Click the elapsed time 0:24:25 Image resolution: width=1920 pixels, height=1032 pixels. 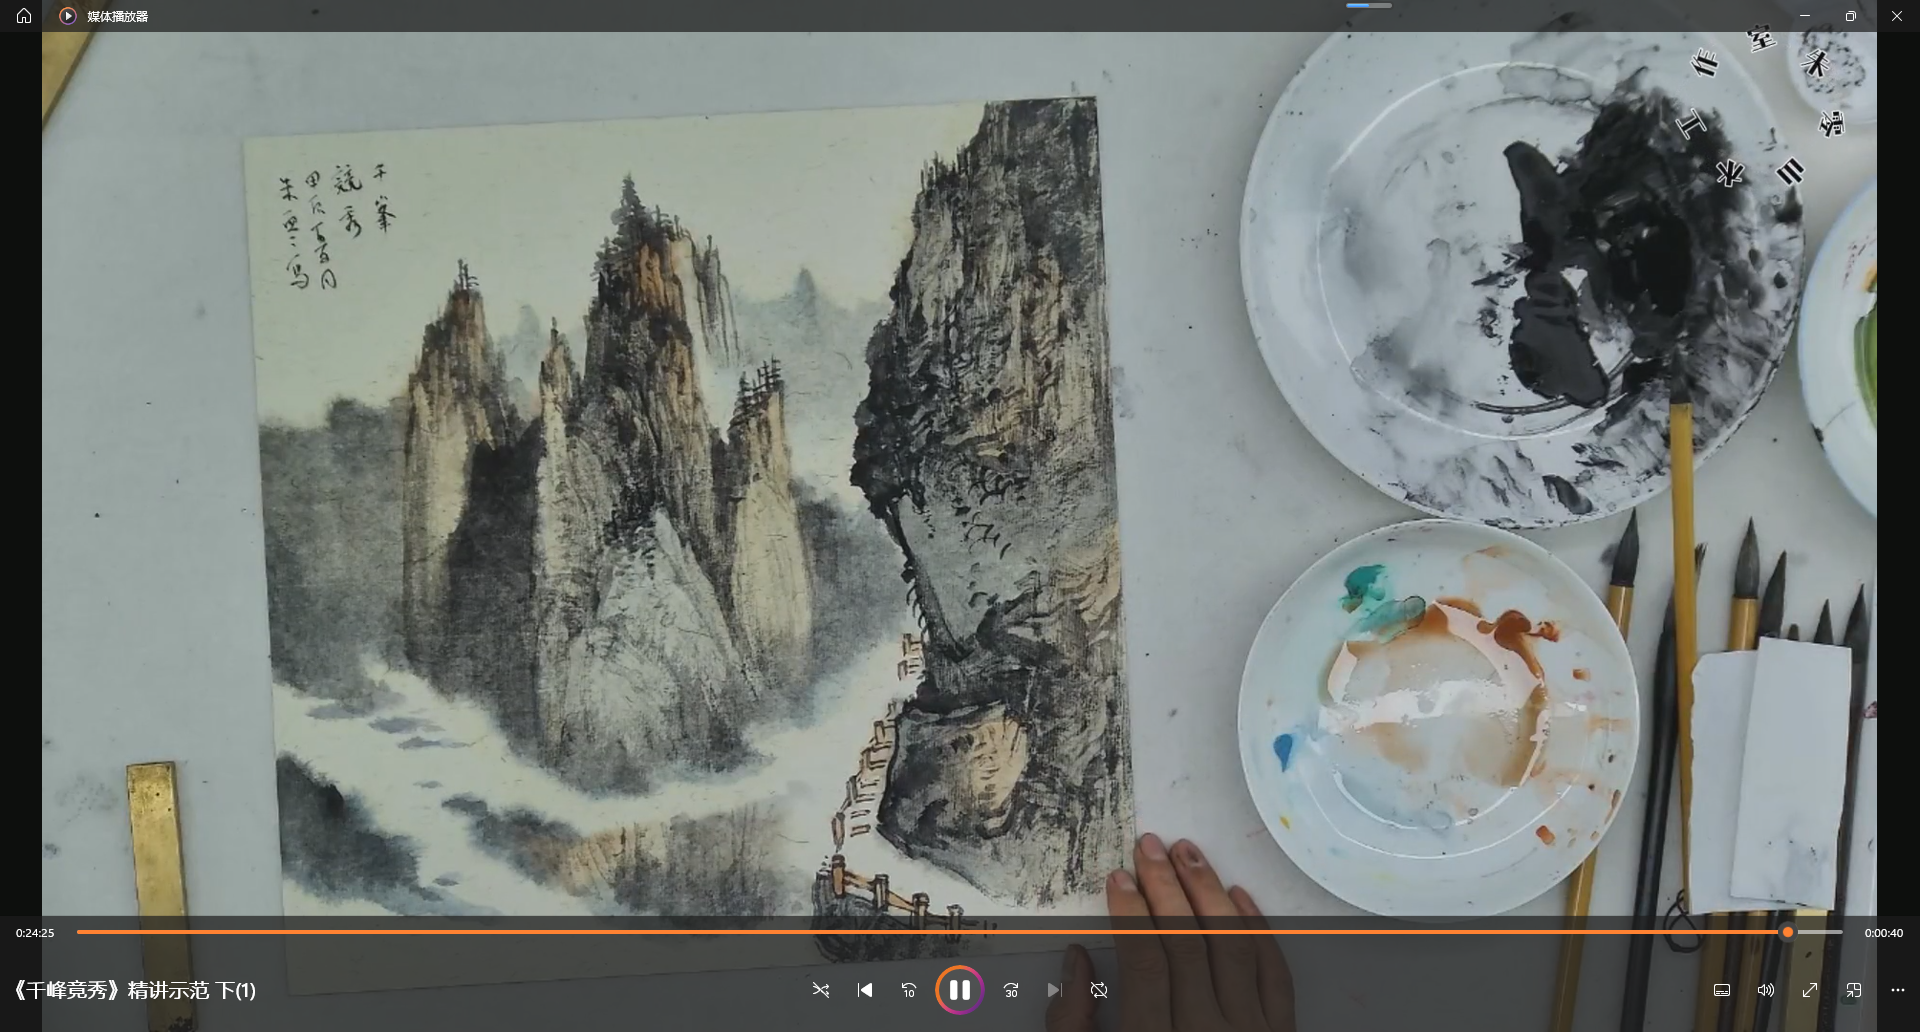click(35, 933)
